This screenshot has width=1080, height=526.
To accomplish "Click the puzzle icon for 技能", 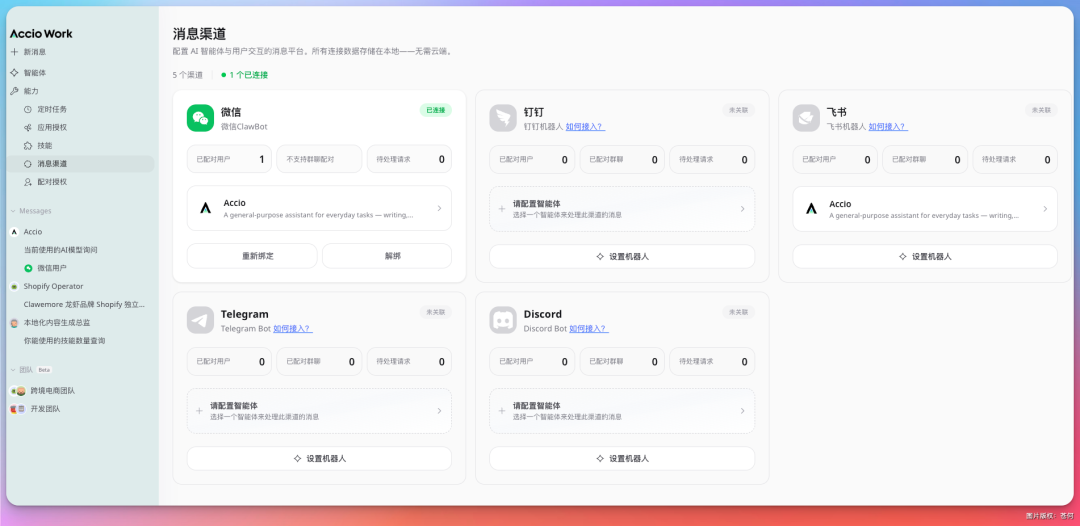I will pos(28,145).
